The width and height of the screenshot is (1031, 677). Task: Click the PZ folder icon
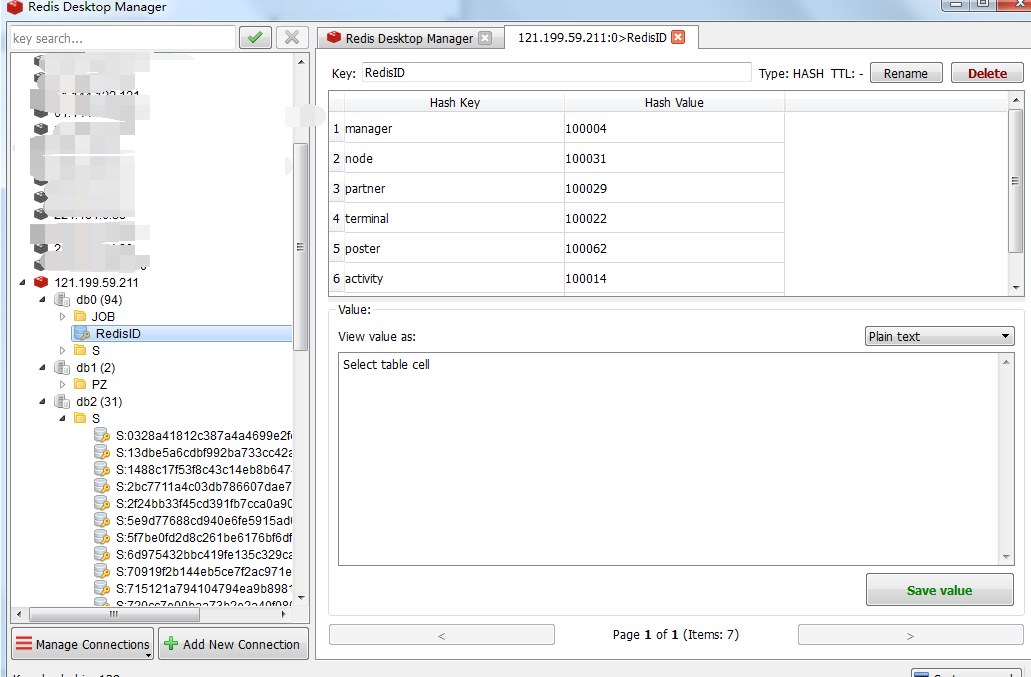pyautogui.click(x=80, y=384)
